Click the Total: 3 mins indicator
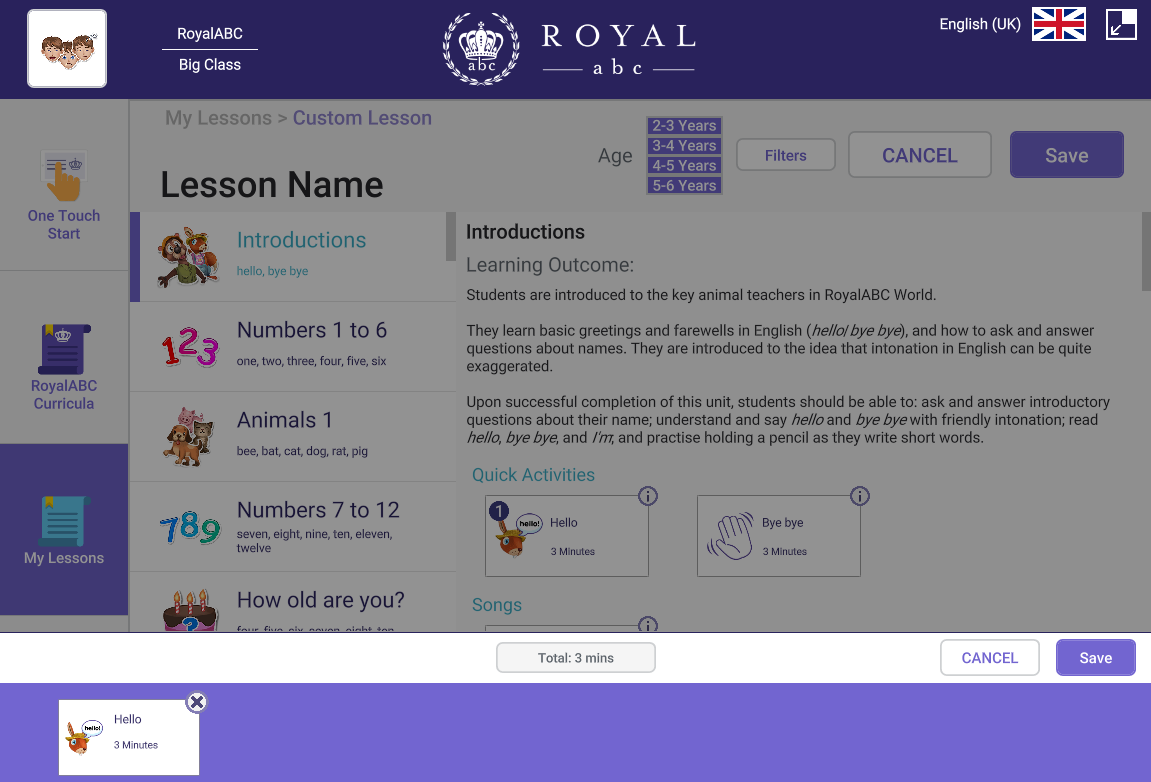The width and height of the screenshot is (1151, 782). click(576, 658)
